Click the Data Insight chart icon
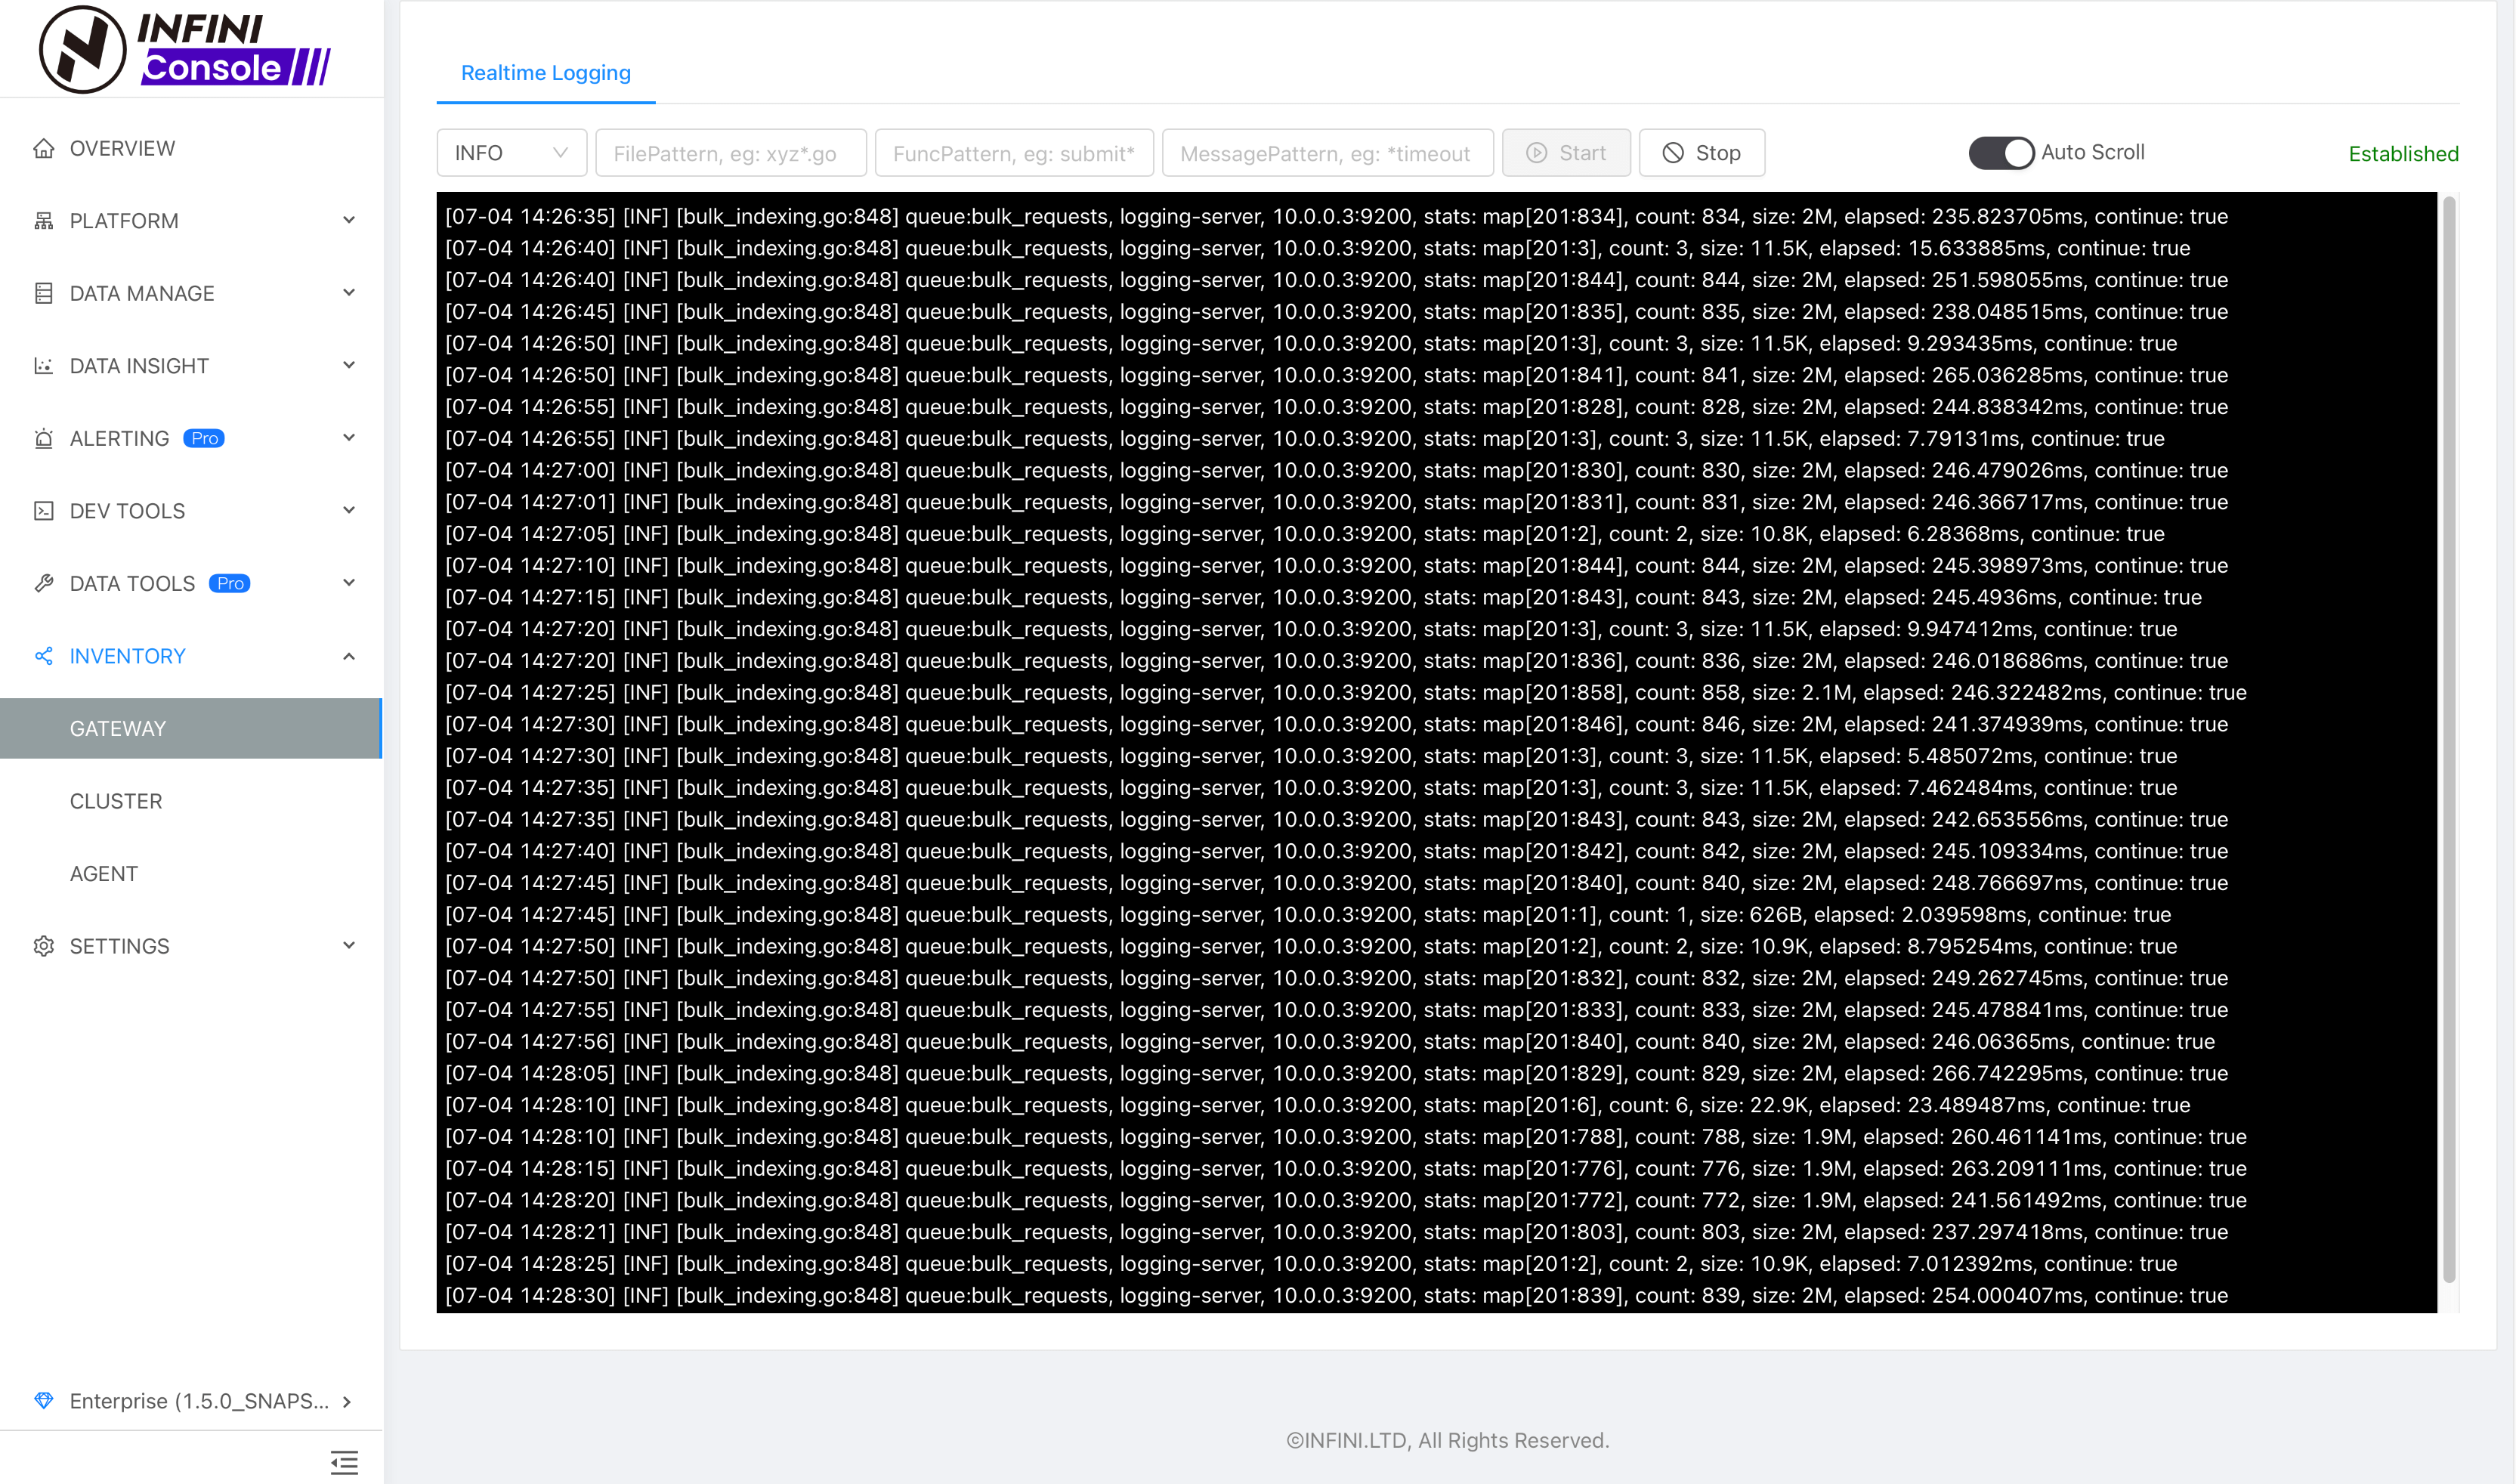 (44, 366)
